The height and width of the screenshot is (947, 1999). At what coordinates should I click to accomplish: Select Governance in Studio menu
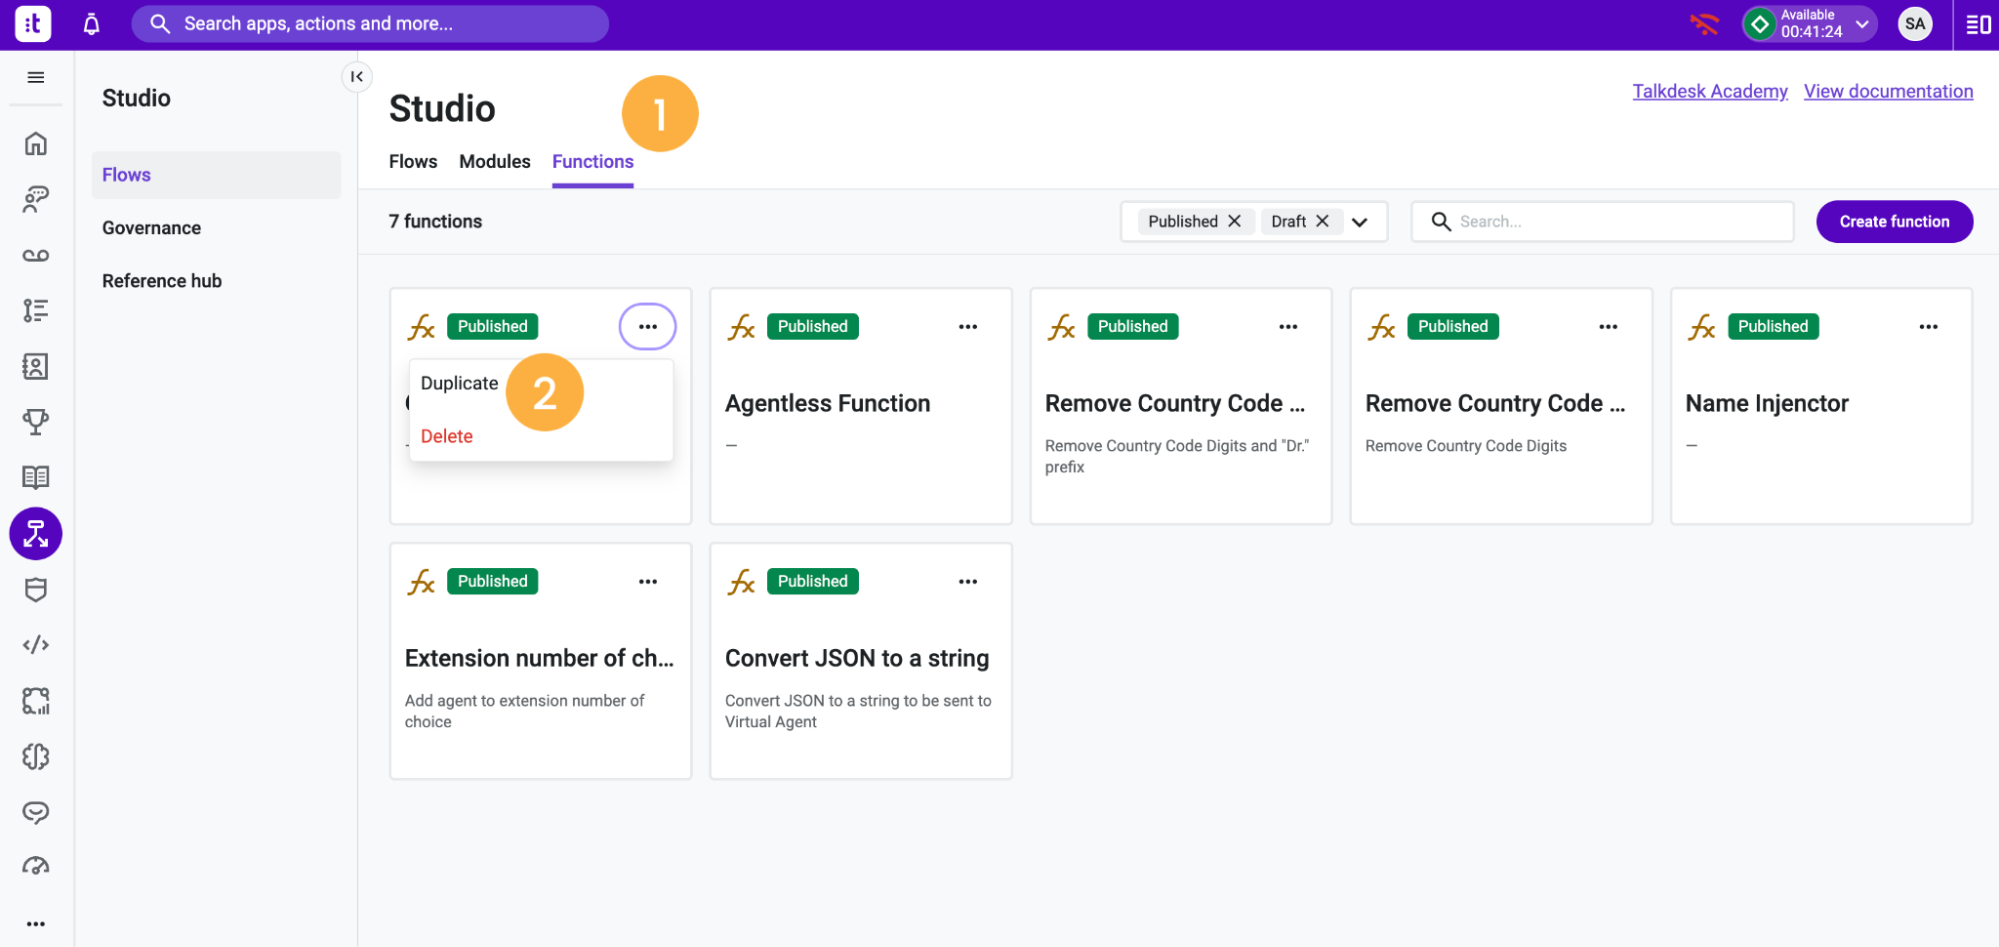pos(152,228)
